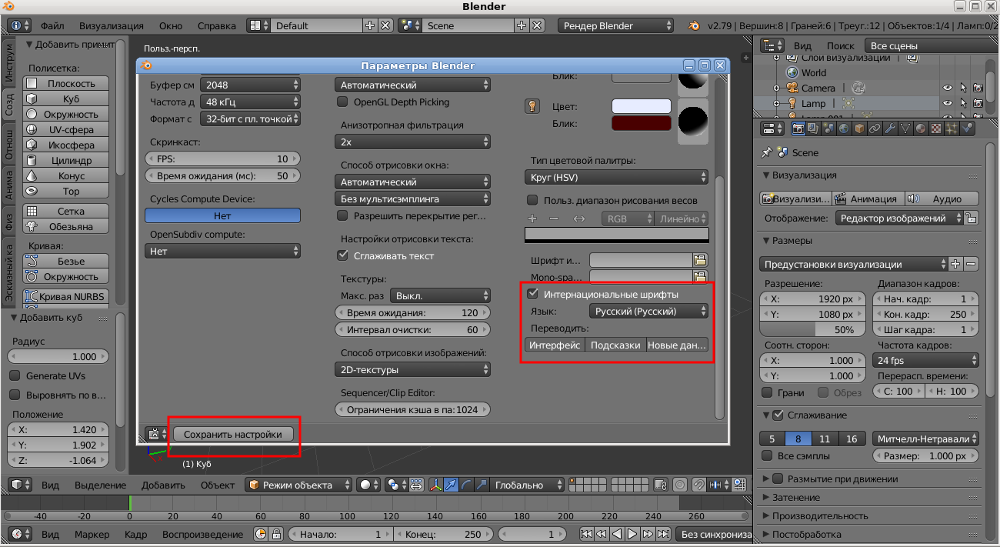Screen dimensions: 1000x547
Task: Open the World properties tab (globe icon)
Action: (x=844, y=129)
